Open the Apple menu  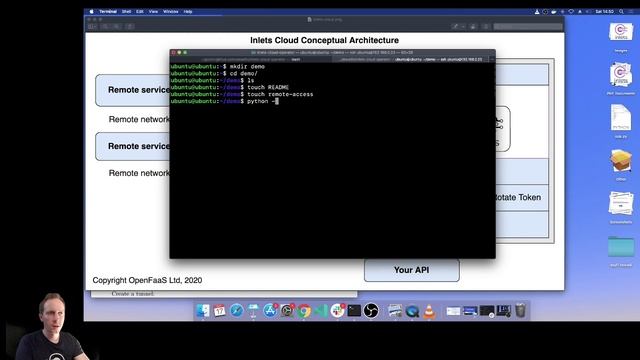tap(91, 12)
